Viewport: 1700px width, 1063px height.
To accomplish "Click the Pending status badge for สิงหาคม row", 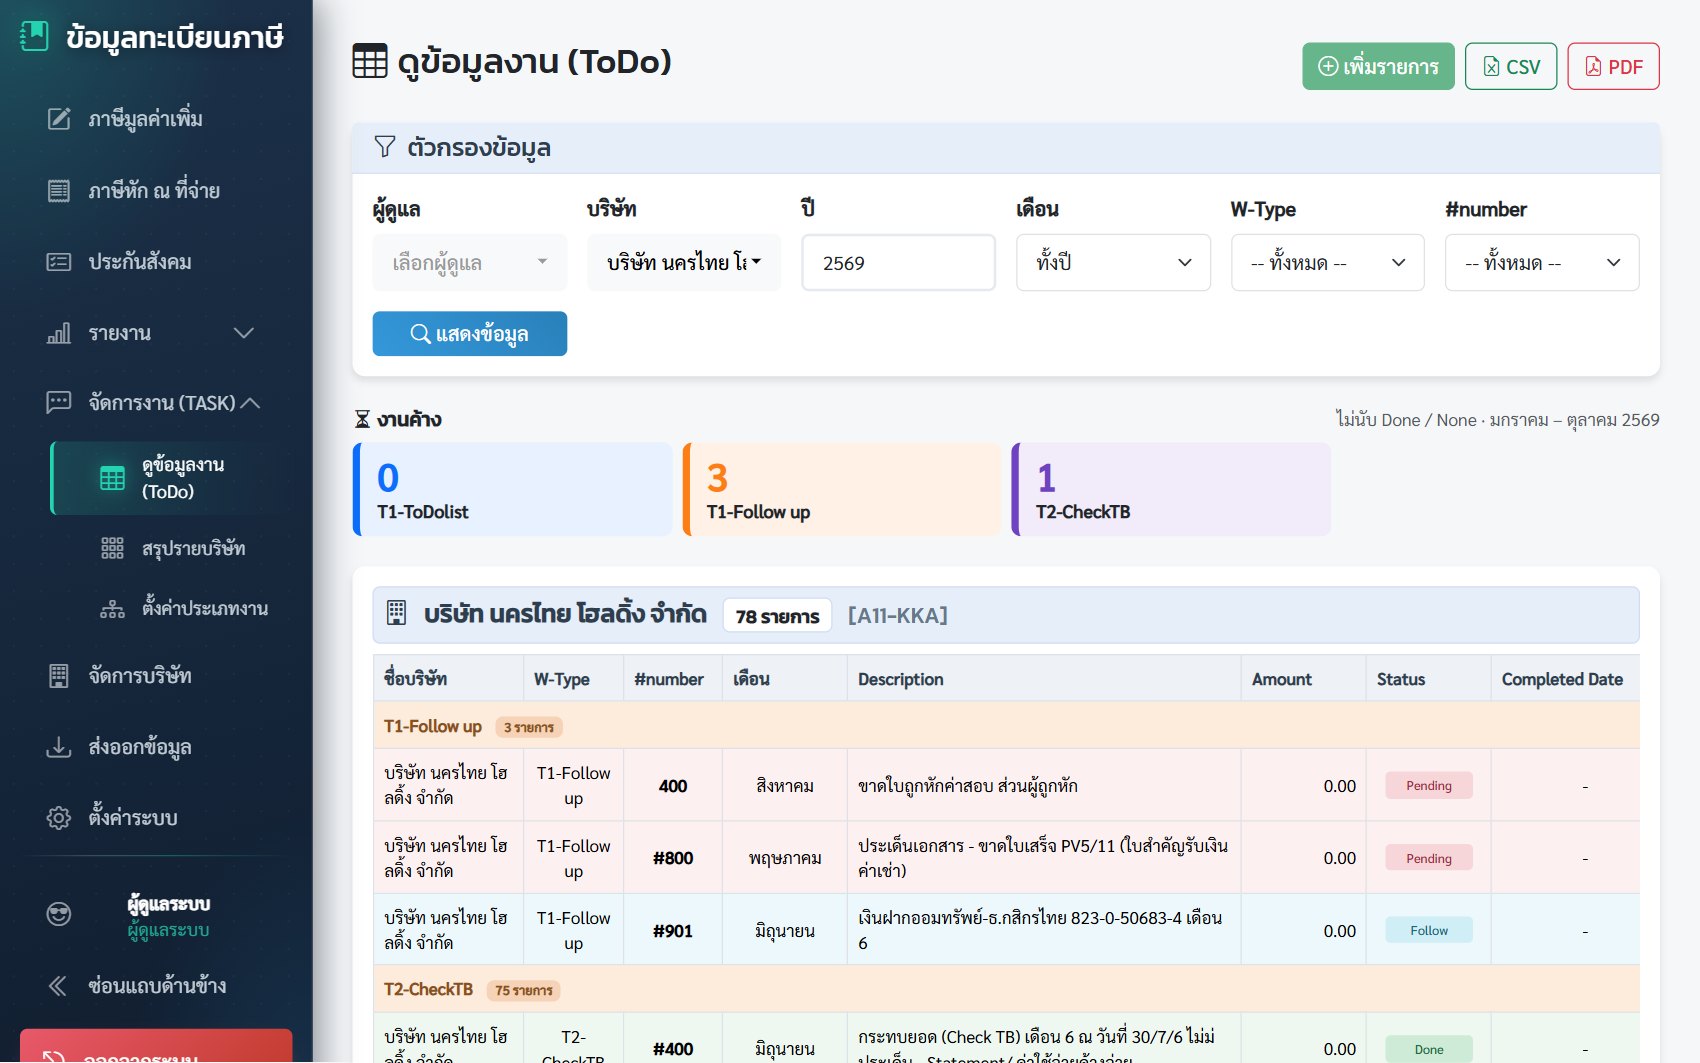I will point(1428,786).
